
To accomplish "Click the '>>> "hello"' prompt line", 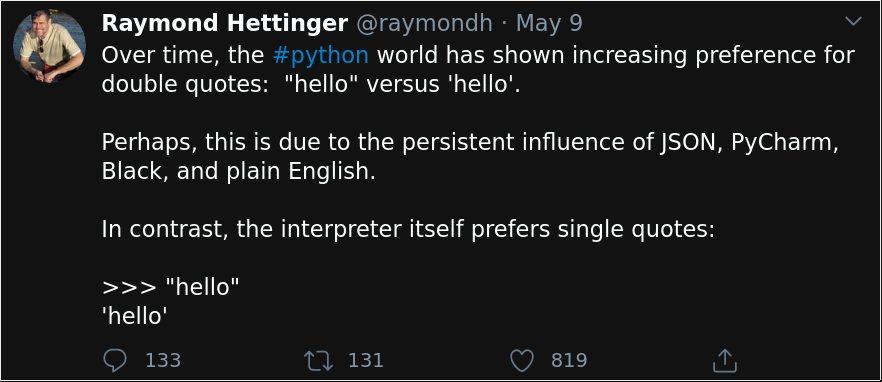I will (x=170, y=287).
